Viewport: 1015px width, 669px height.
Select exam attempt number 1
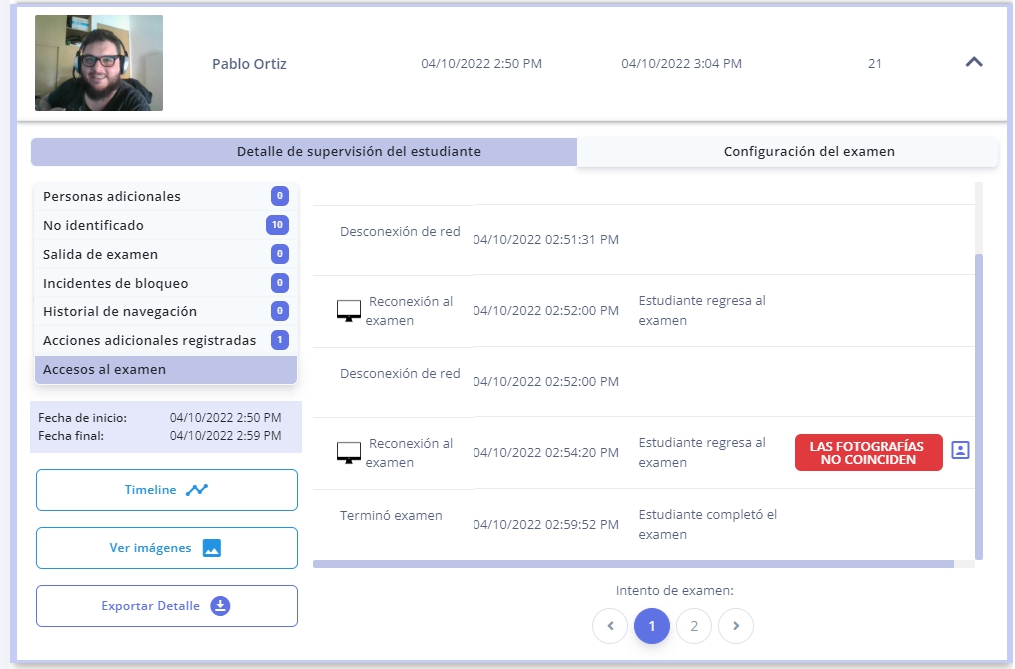652,626
